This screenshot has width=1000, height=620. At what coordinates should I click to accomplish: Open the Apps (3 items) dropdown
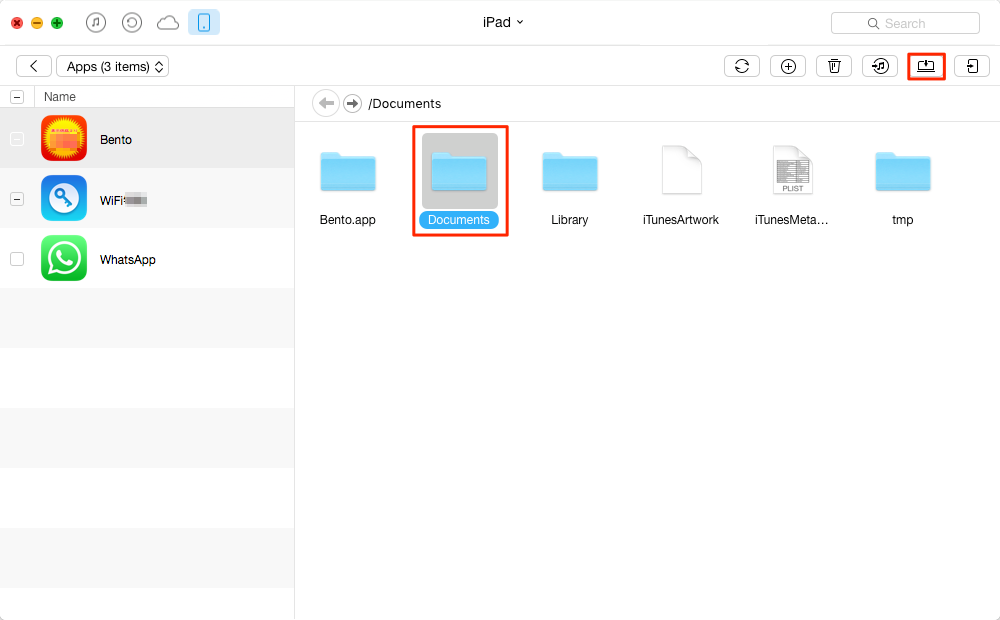pyautogui.click(x=113, y=66)
